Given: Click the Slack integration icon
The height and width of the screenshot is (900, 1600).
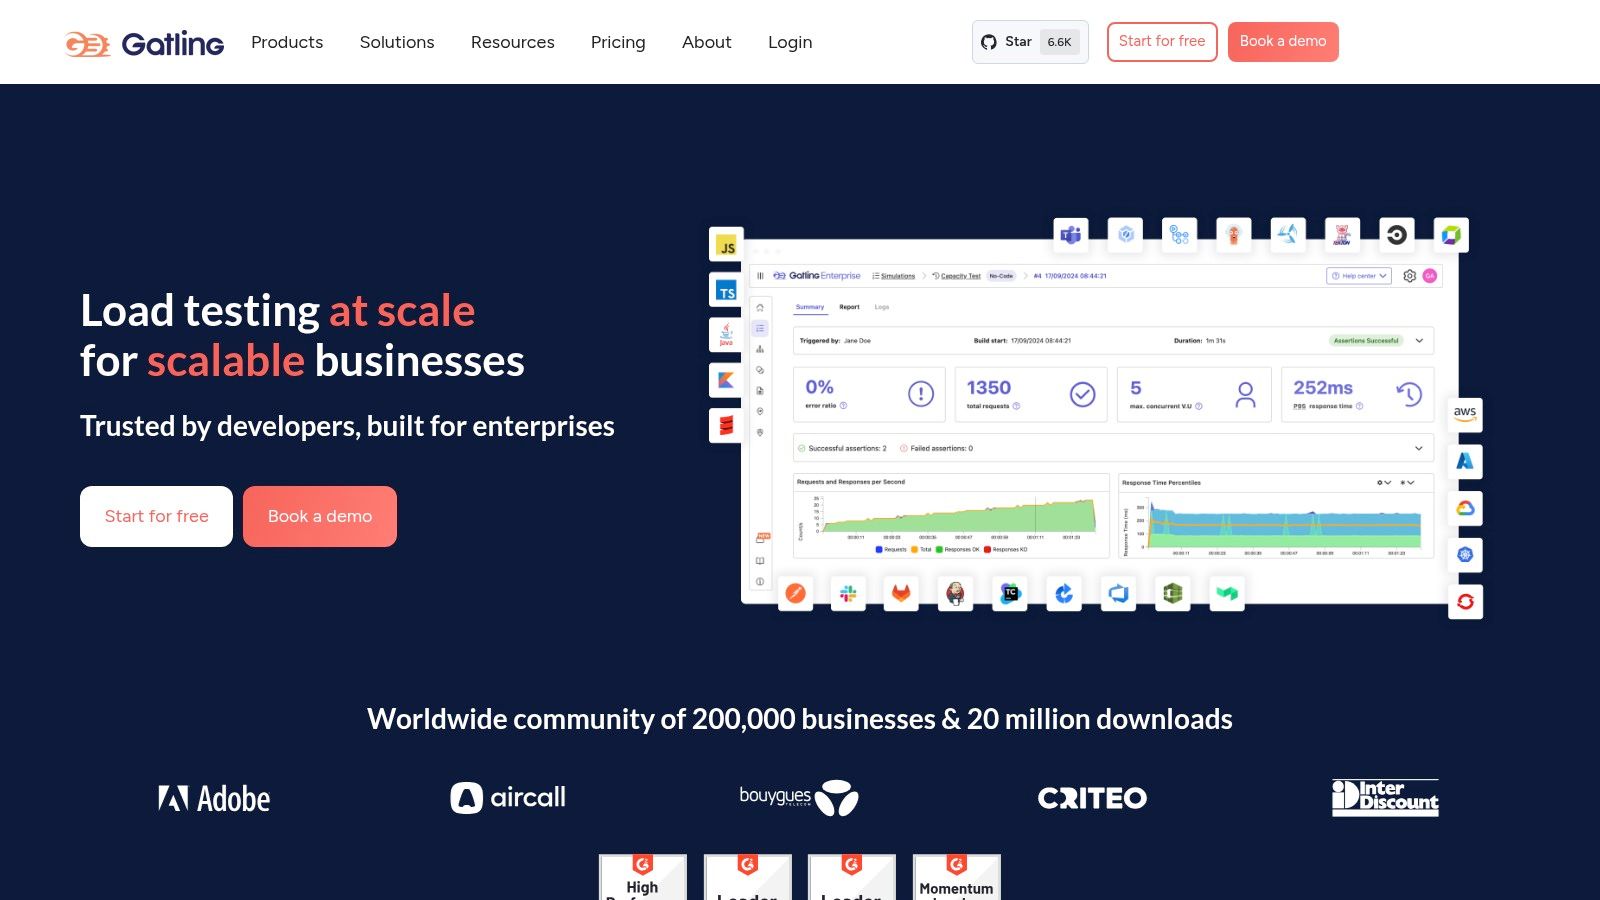Looking at the screenshot, I should [x=848, y=592].
